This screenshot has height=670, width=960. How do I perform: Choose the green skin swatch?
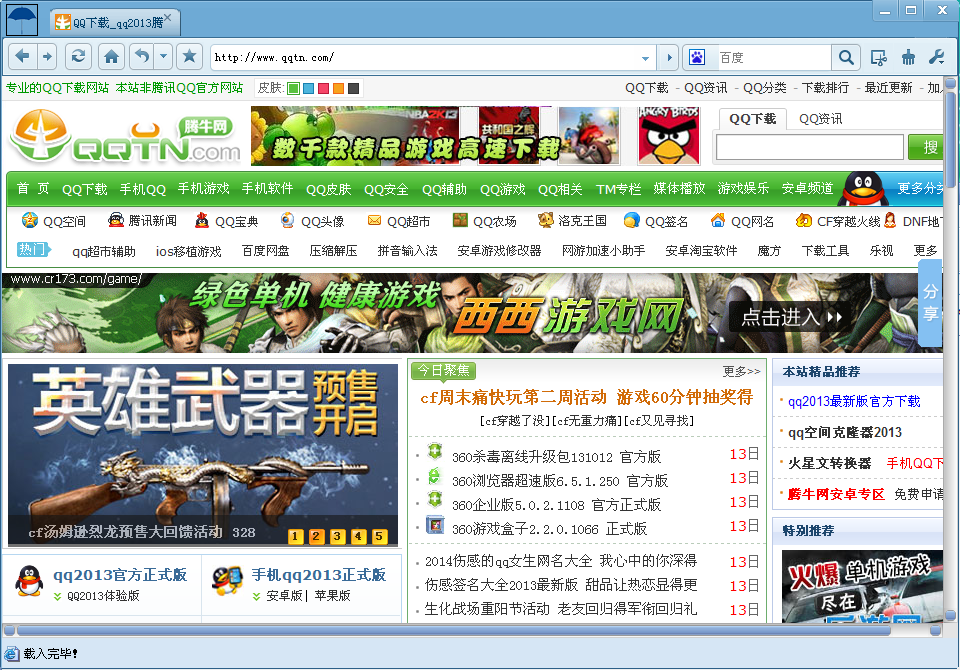click(293, 88)
